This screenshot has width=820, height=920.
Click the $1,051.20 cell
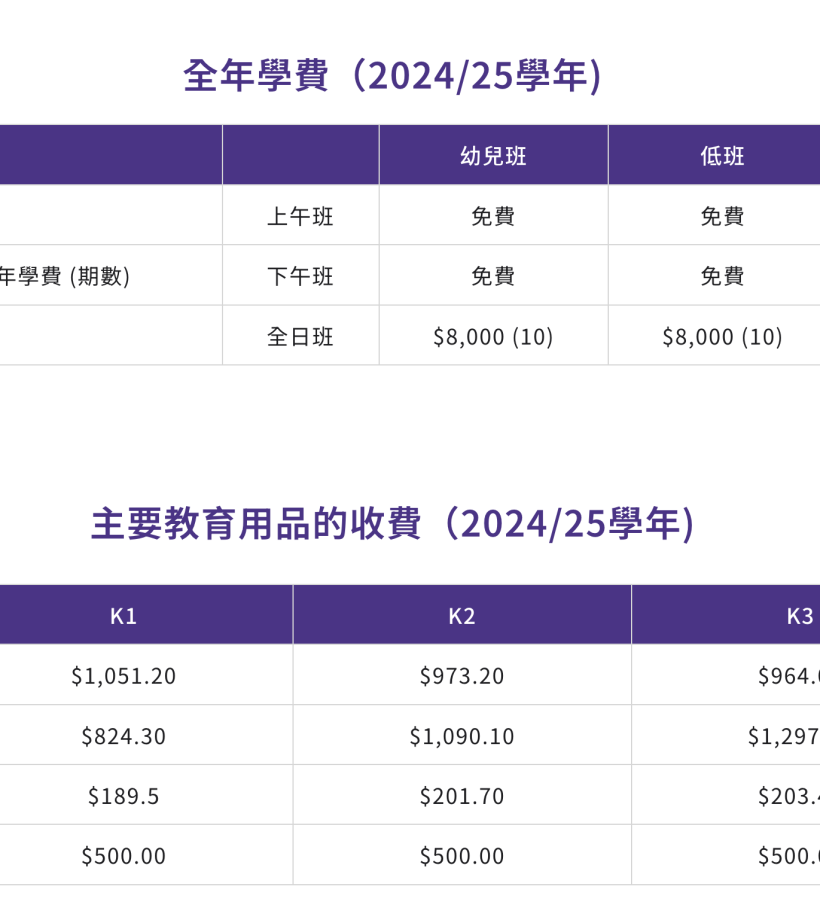click(x=123, y=676)
